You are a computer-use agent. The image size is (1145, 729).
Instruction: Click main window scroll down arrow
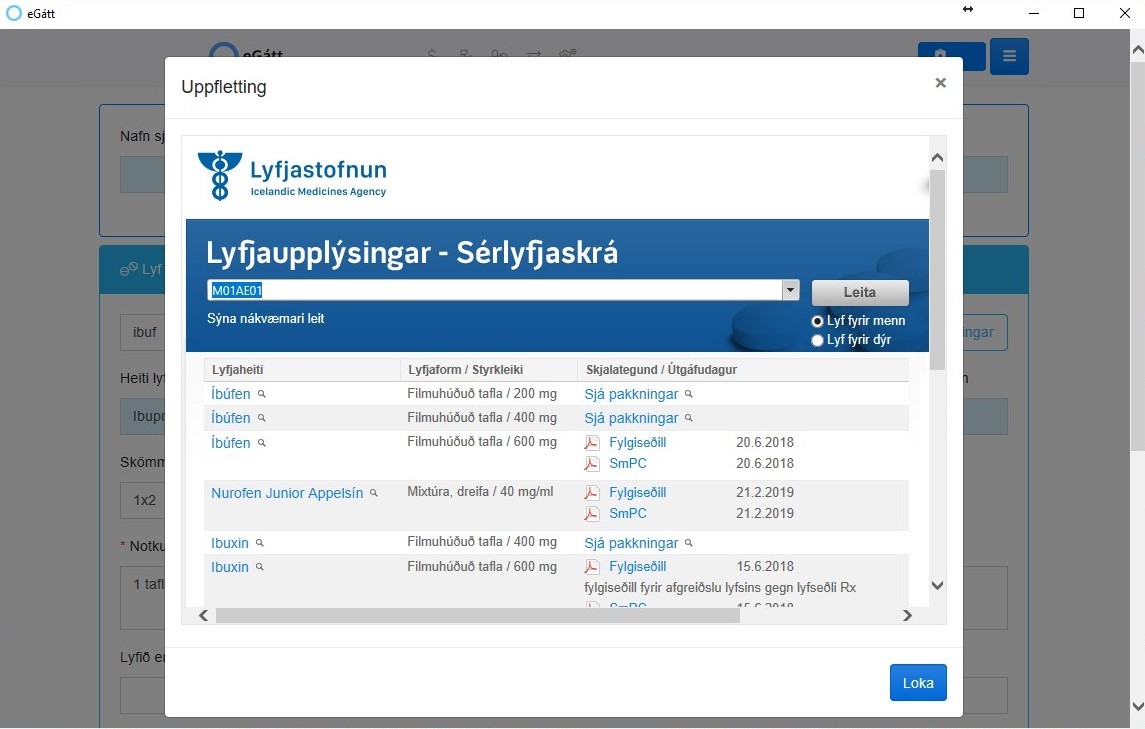click(x=1138, y=706)
